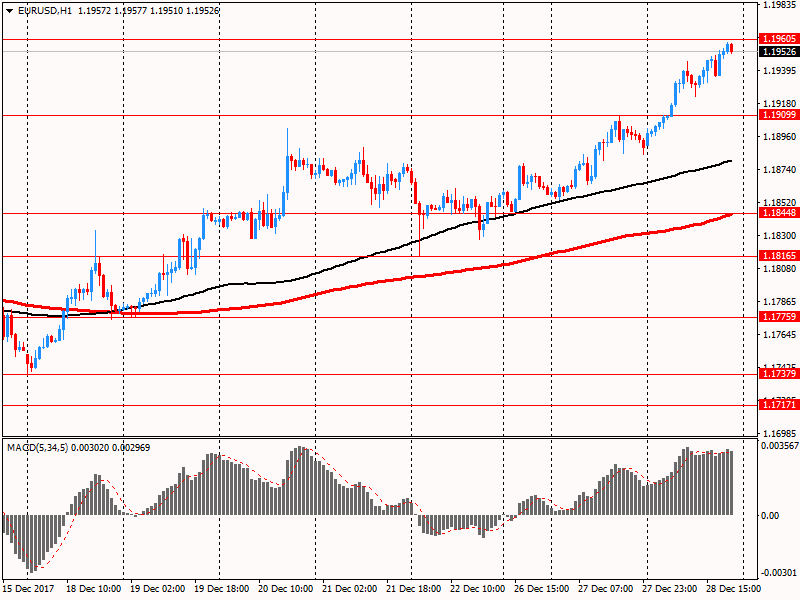This screenshot has width=800, height=600.
Task: Click the 18 Dec 10:00 time label
Action: (94, 588)
